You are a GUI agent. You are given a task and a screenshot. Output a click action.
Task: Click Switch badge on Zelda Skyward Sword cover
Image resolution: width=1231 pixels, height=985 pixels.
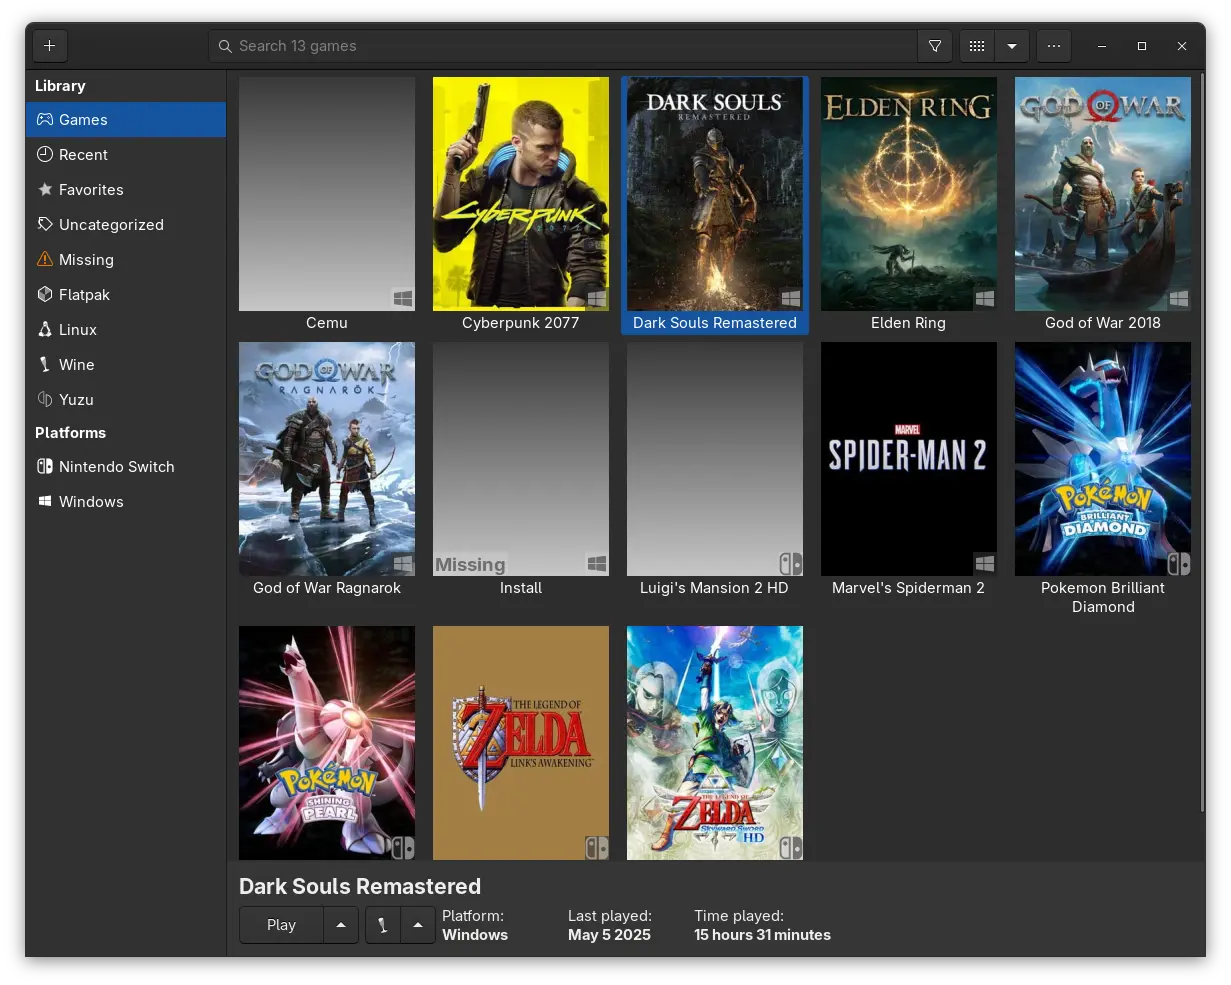(791, 848)
